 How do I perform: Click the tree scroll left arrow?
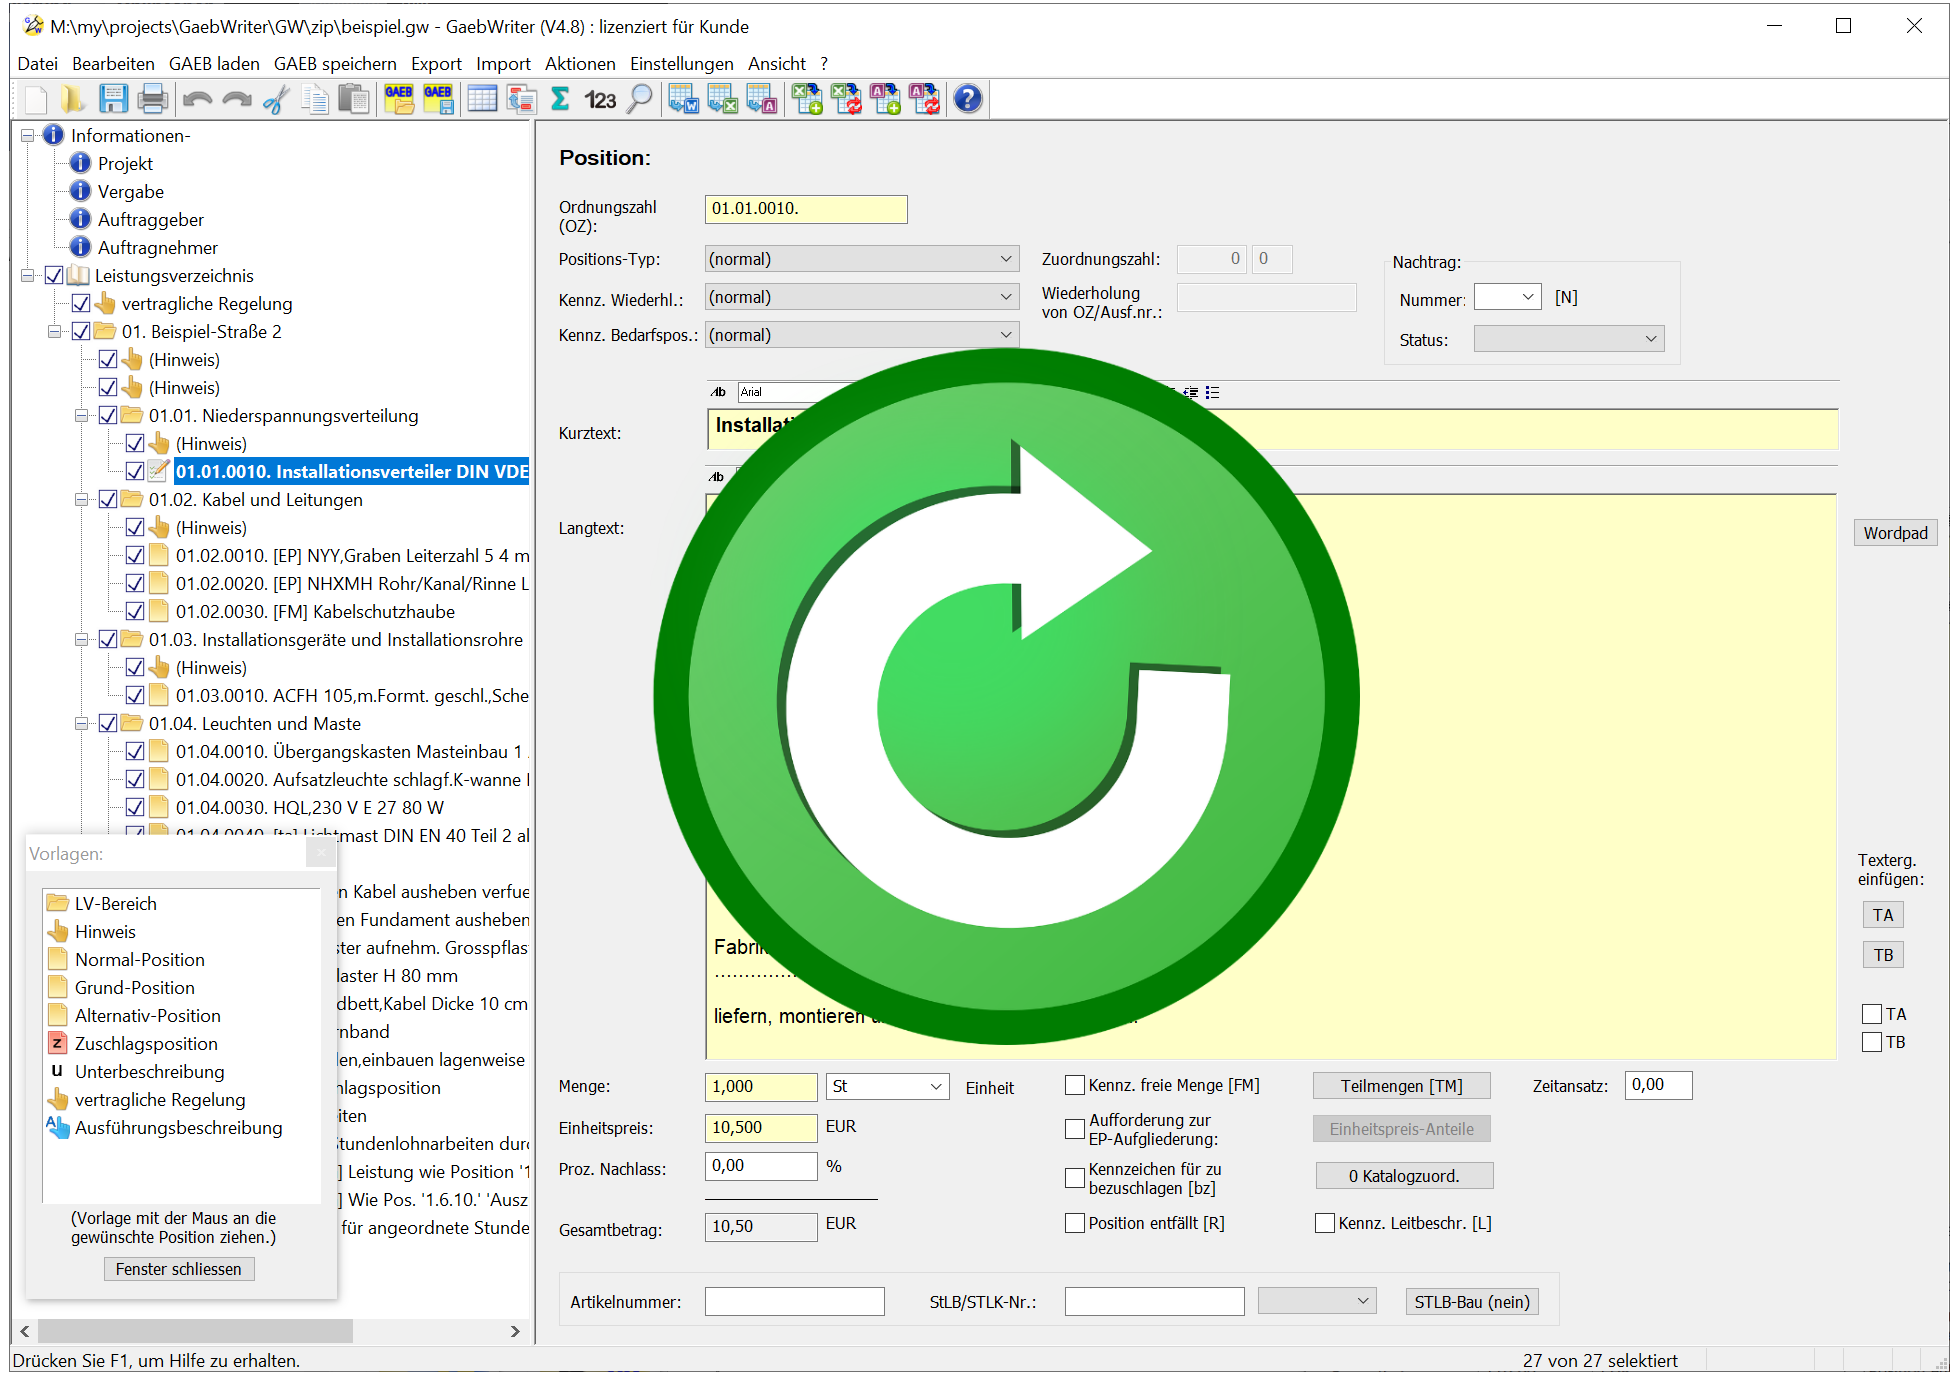(x=24, y=1331)
